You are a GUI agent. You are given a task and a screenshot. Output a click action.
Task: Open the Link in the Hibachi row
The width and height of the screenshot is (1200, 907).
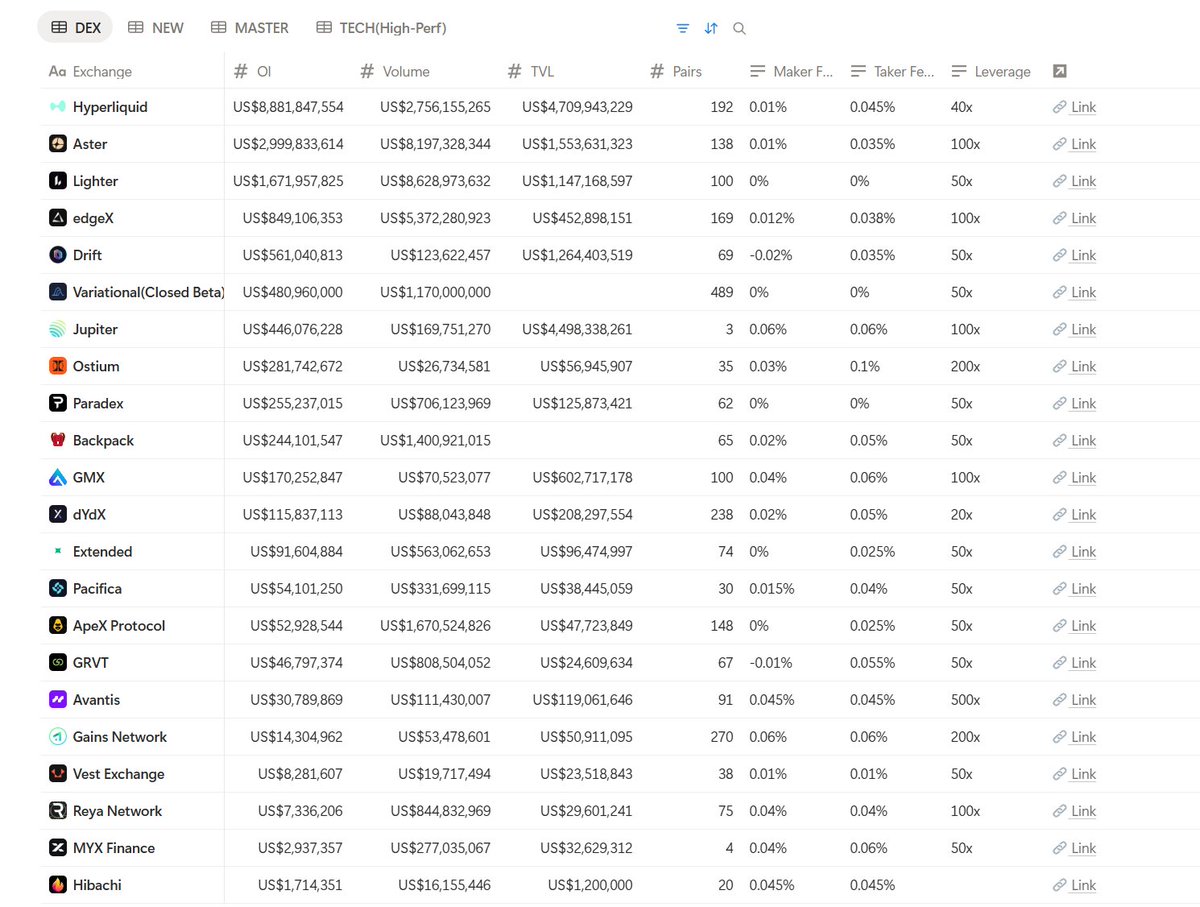[1075, 884]
